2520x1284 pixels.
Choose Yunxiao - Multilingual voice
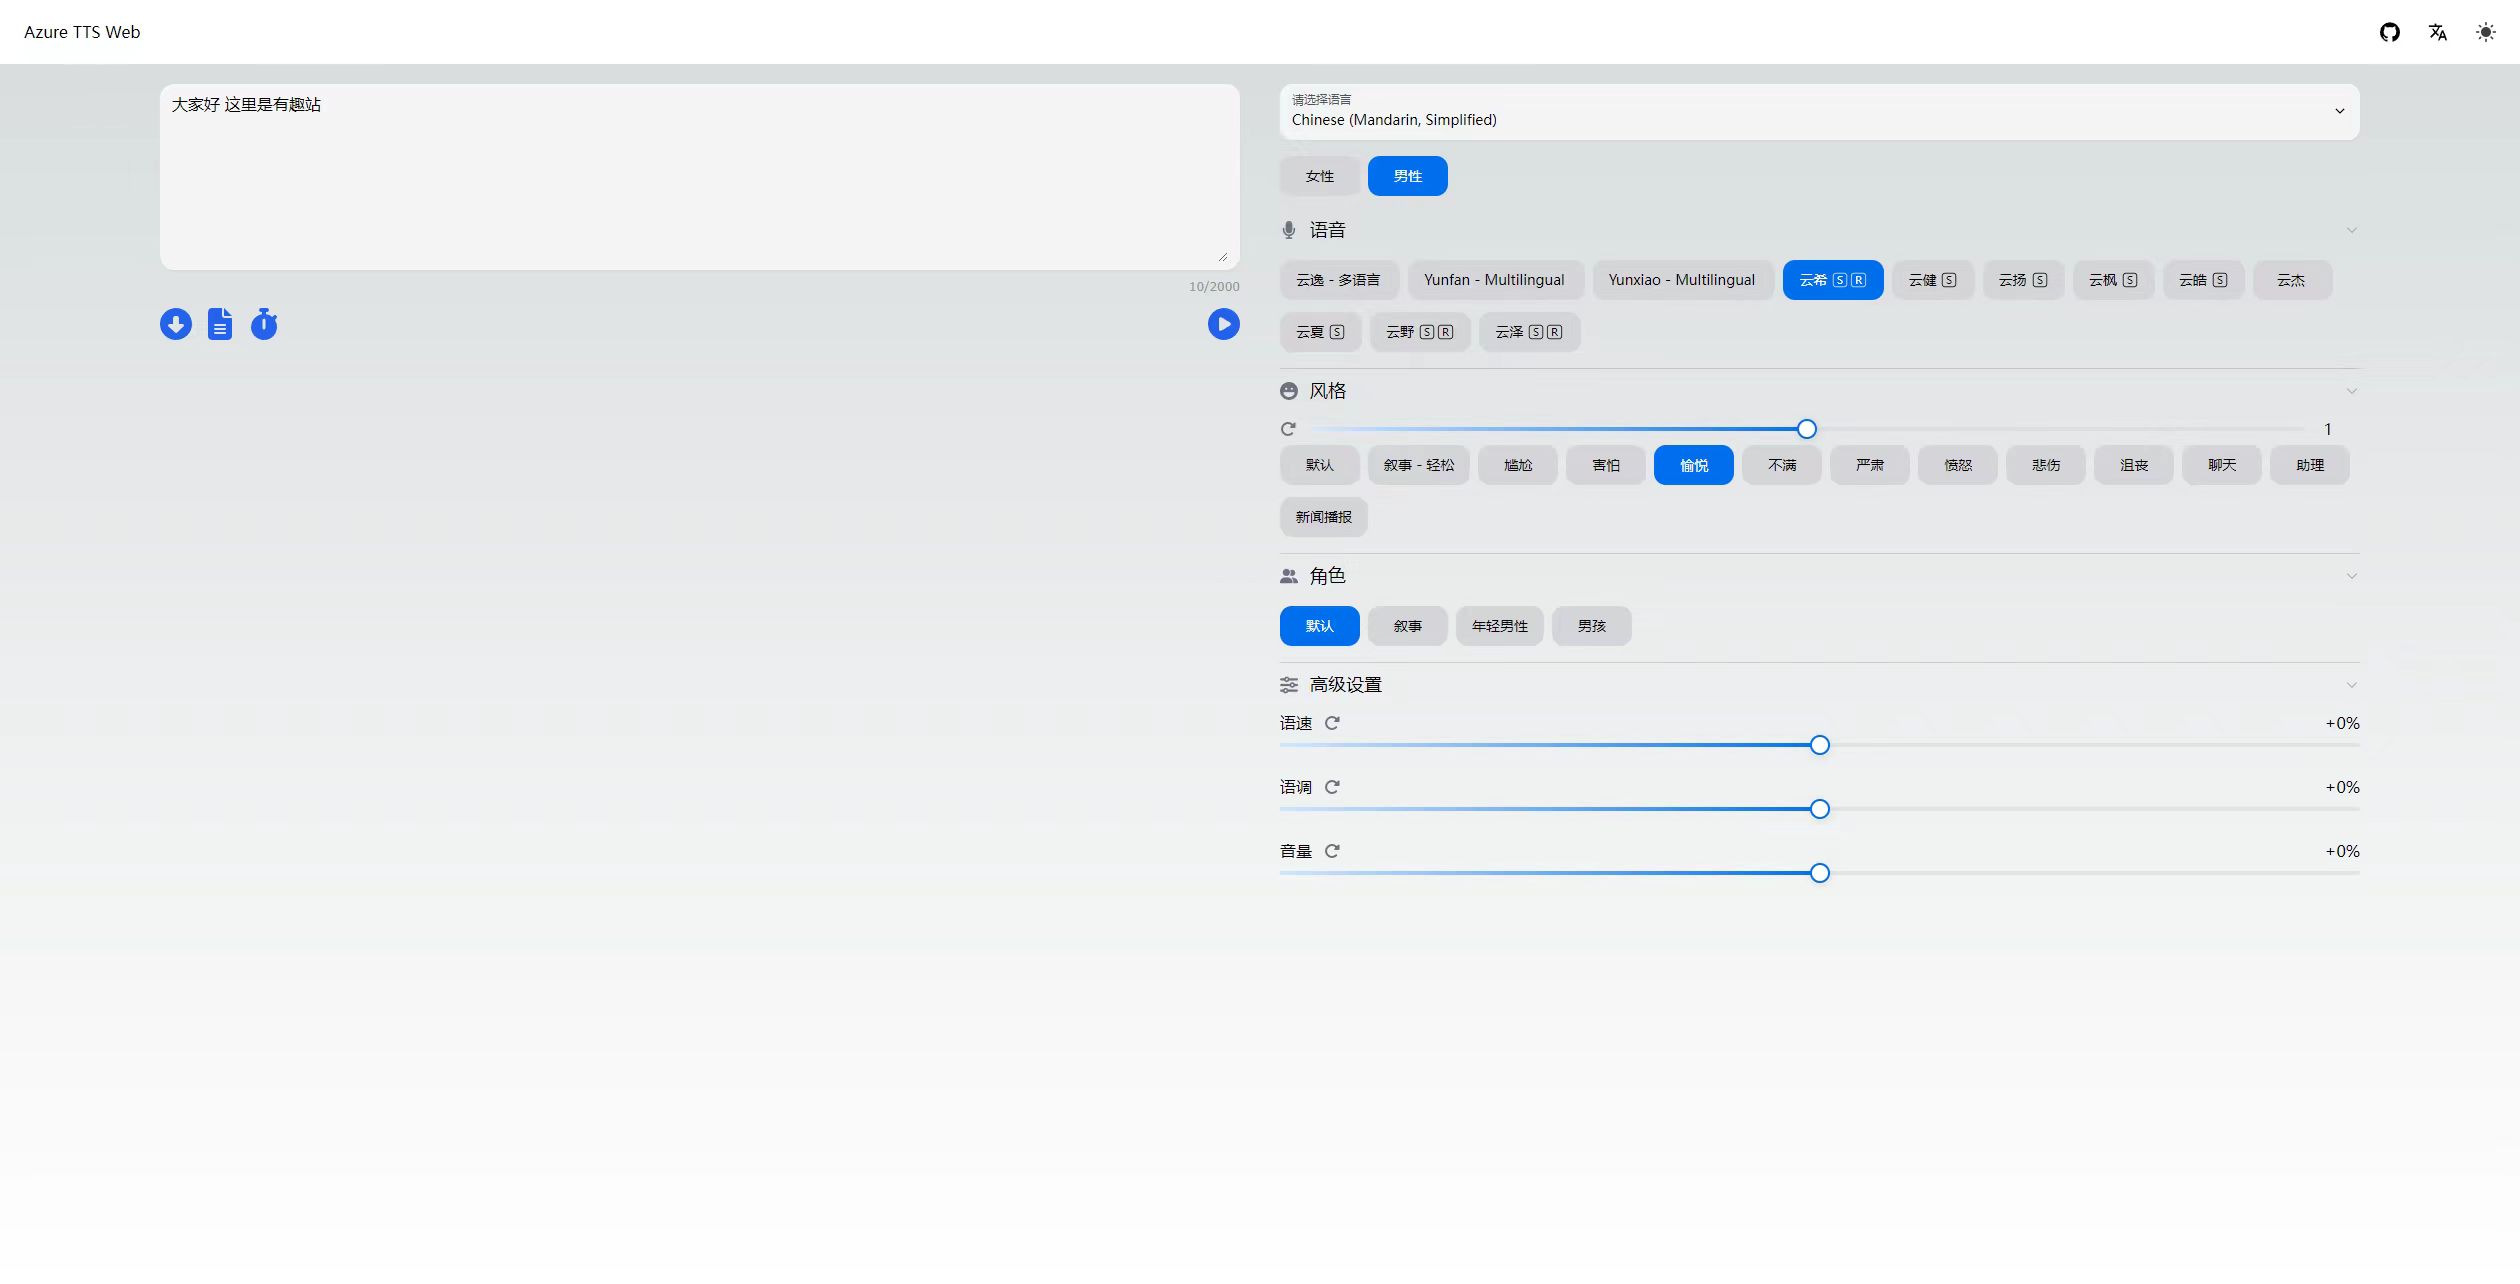pos(1682,280)
